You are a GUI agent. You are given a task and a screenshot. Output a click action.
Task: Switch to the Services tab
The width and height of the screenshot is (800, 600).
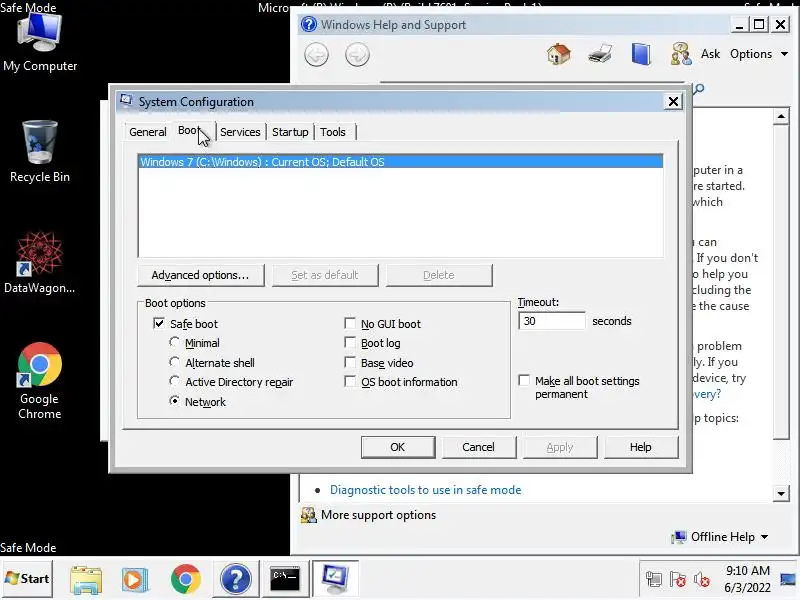click(240, 132)
